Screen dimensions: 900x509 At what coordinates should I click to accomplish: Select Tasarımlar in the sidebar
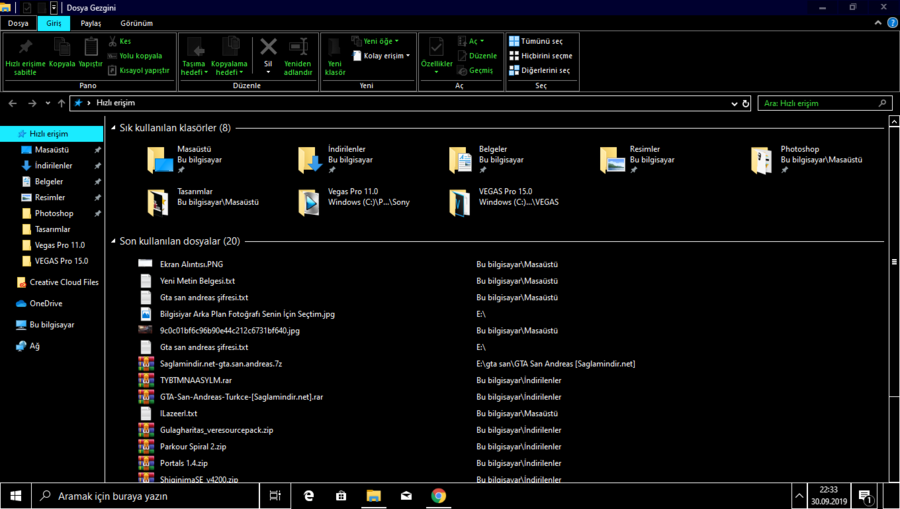52,229
